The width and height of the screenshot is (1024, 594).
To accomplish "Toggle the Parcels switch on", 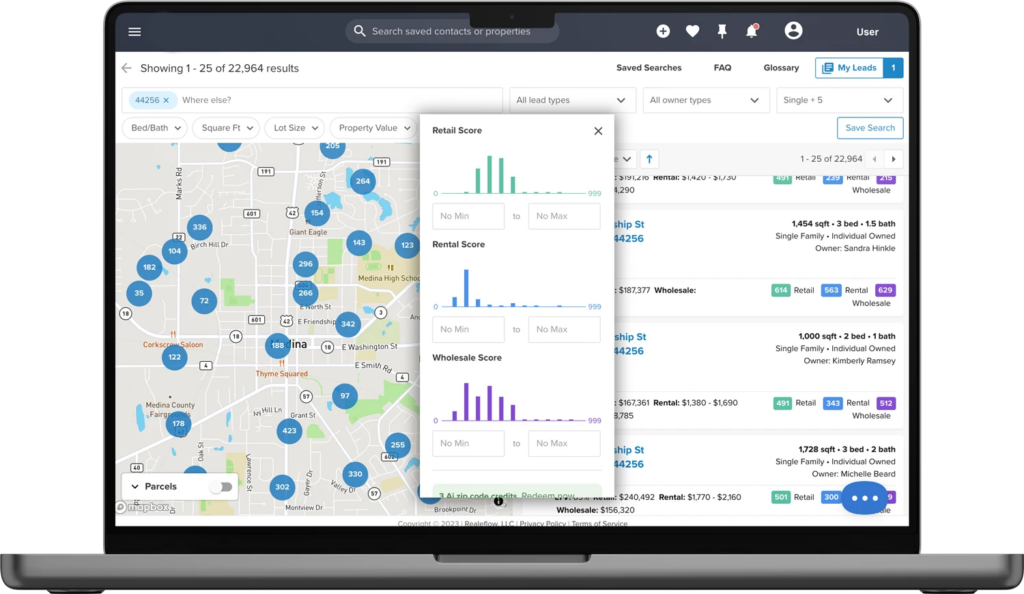I will point(221,487).
